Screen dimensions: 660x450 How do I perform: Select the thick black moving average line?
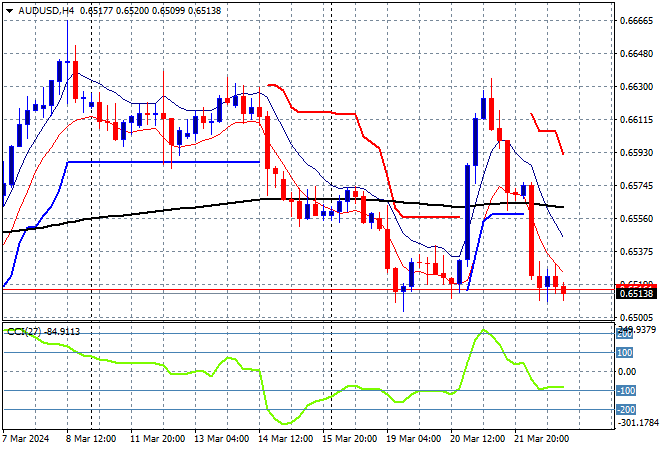200,208
